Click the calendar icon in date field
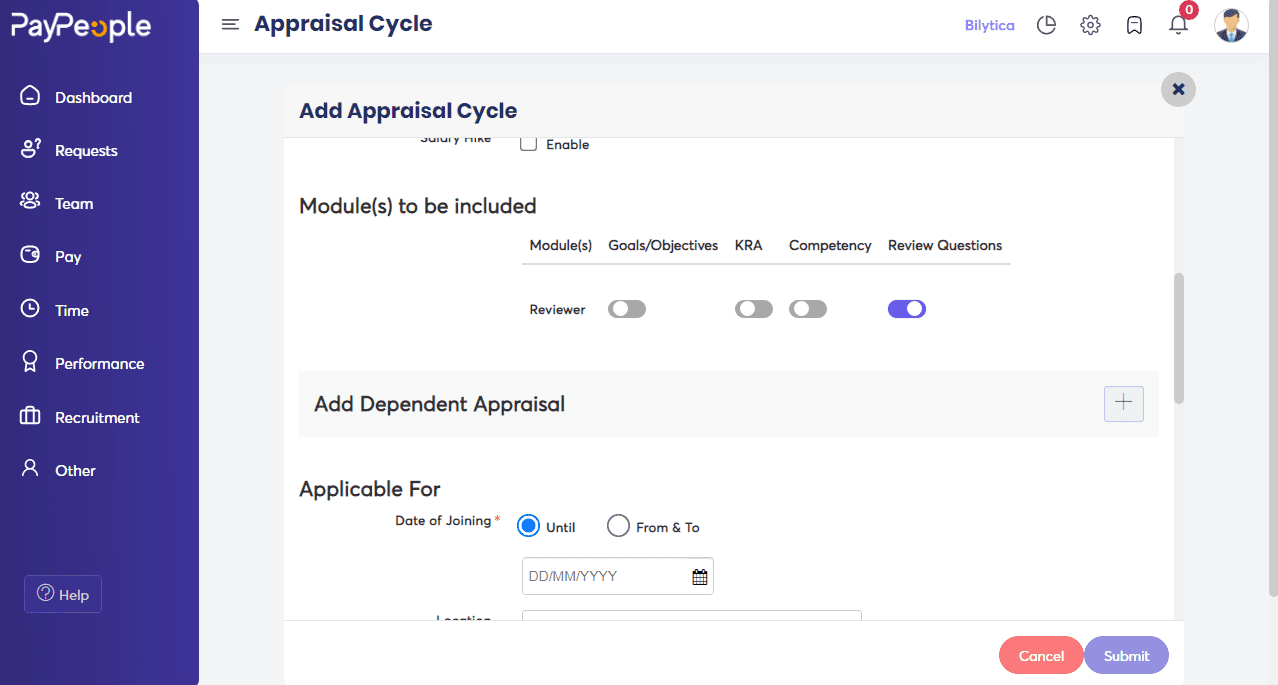The image size is (1278, 685). coord(700,577)
